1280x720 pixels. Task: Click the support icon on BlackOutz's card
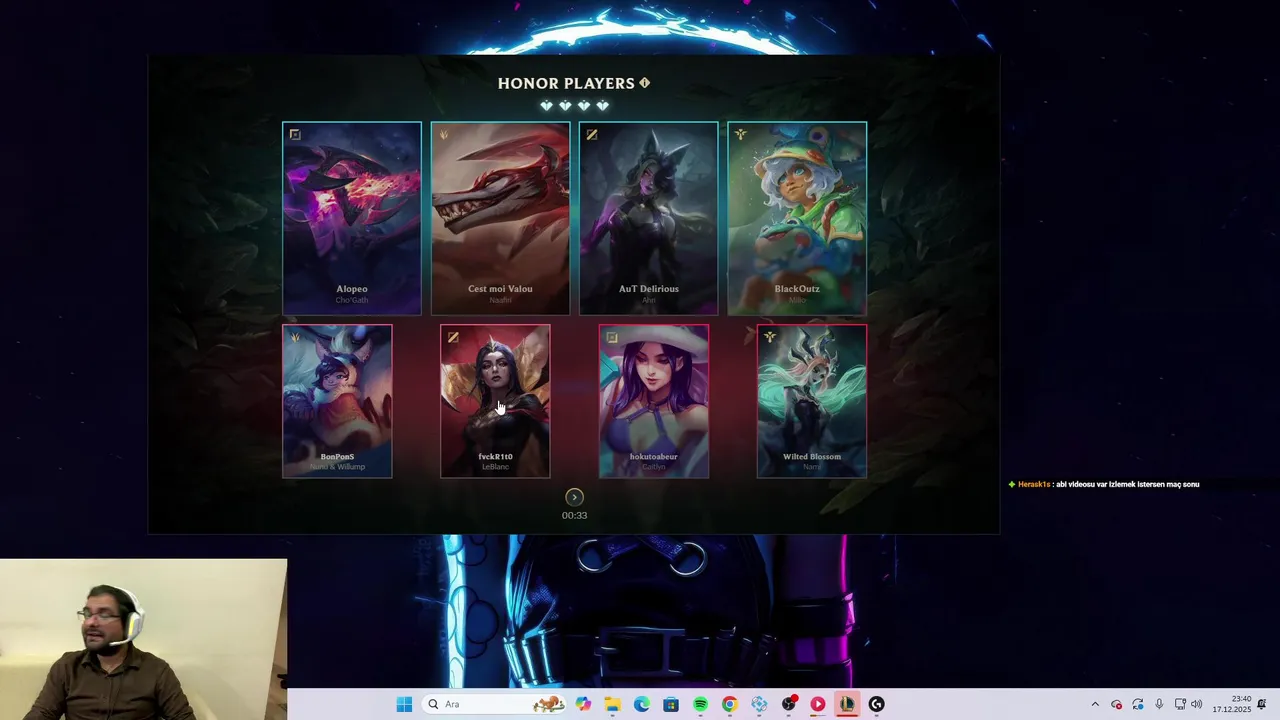coord(741,134)
